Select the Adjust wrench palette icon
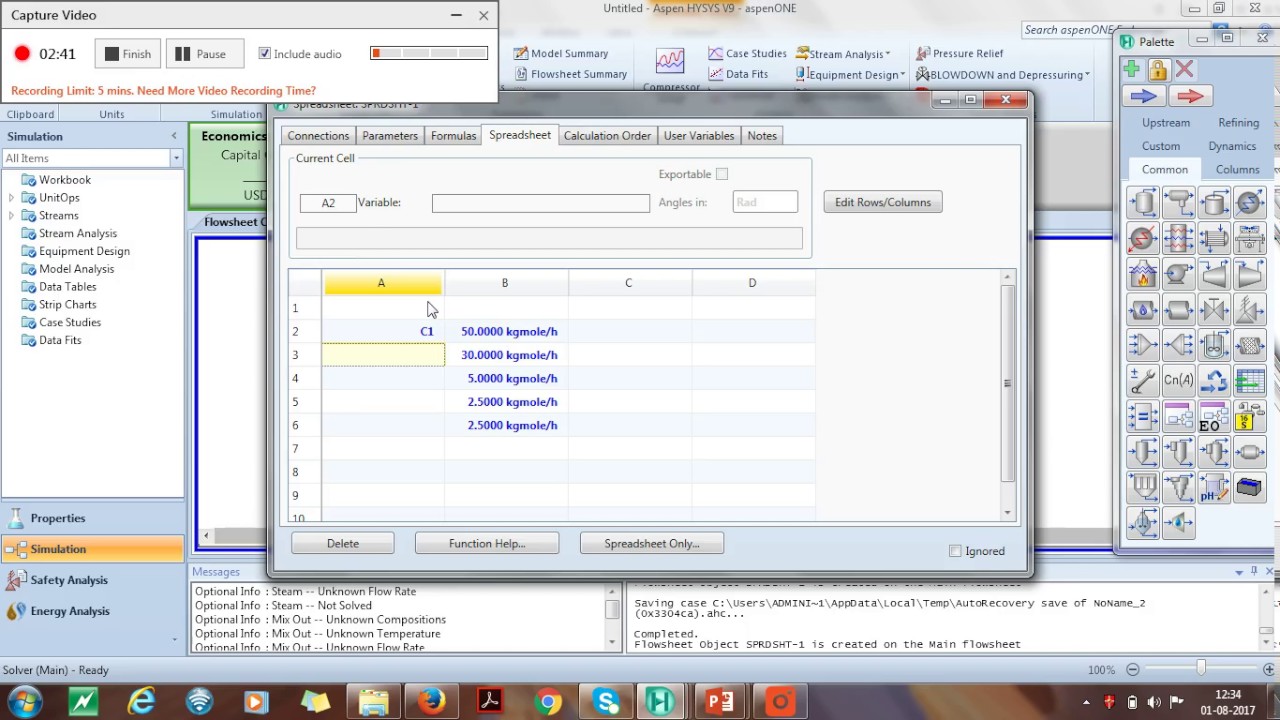Screen dimensions: 1280x720 [1143, 380]
